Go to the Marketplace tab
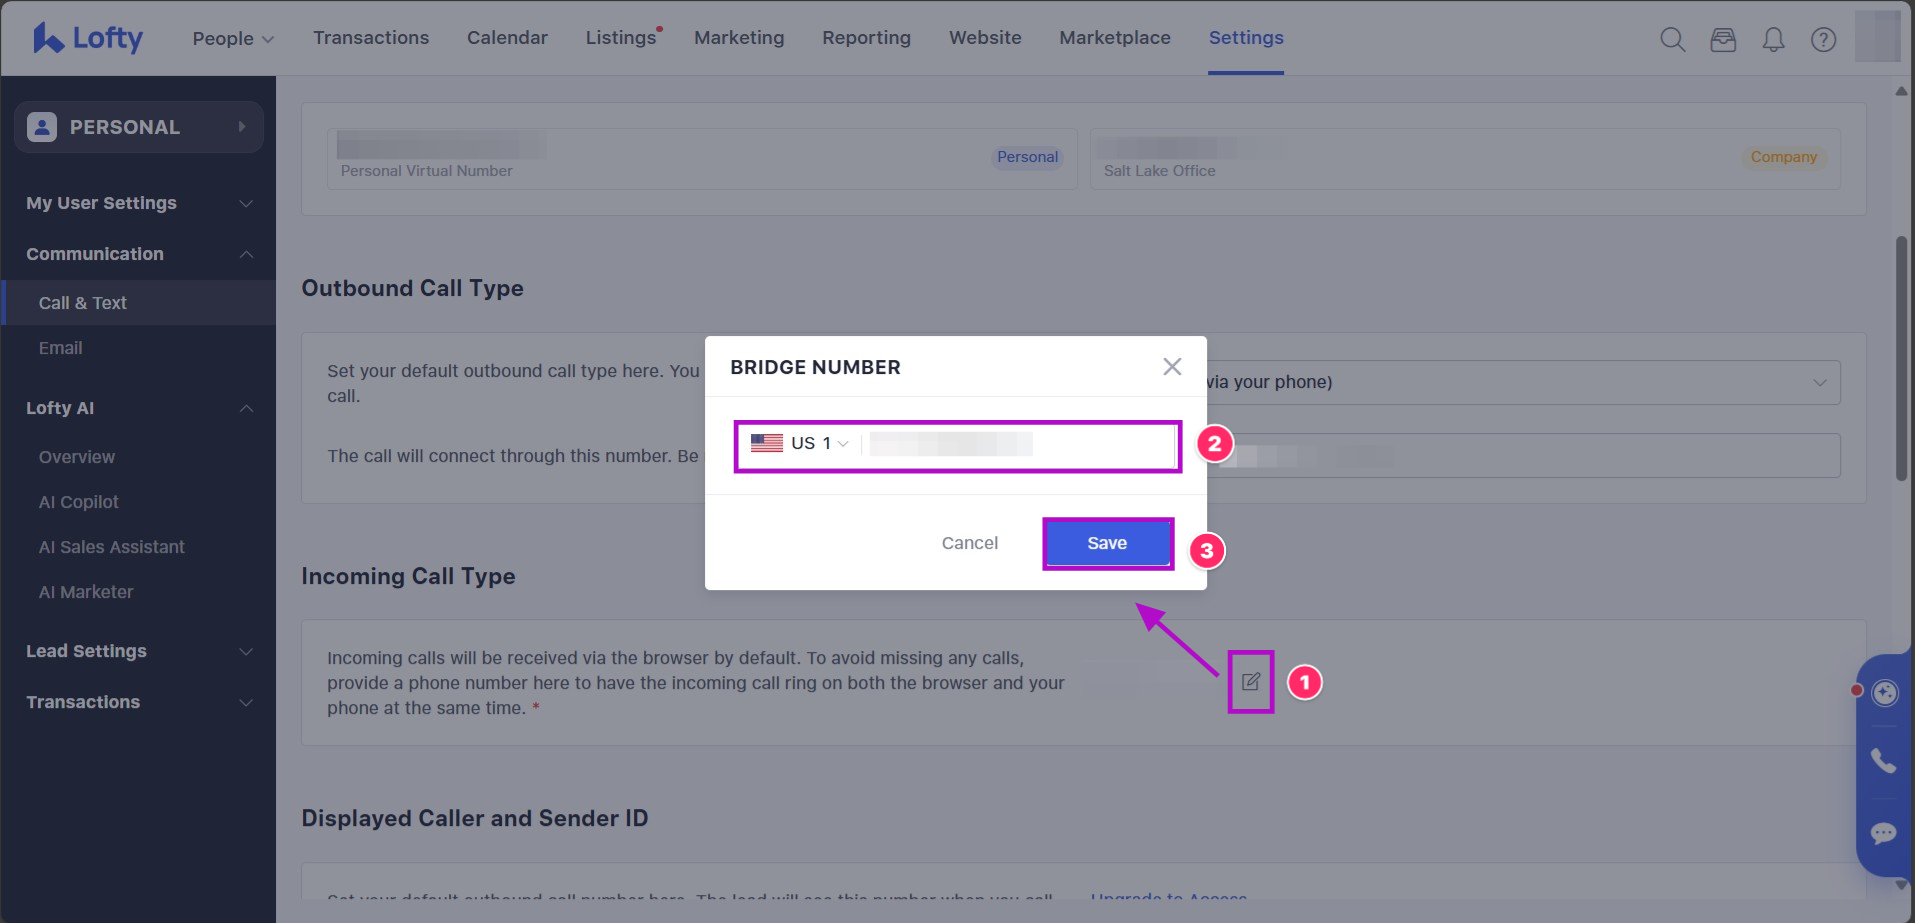The image size is (1915, 923). [1114, 38]
